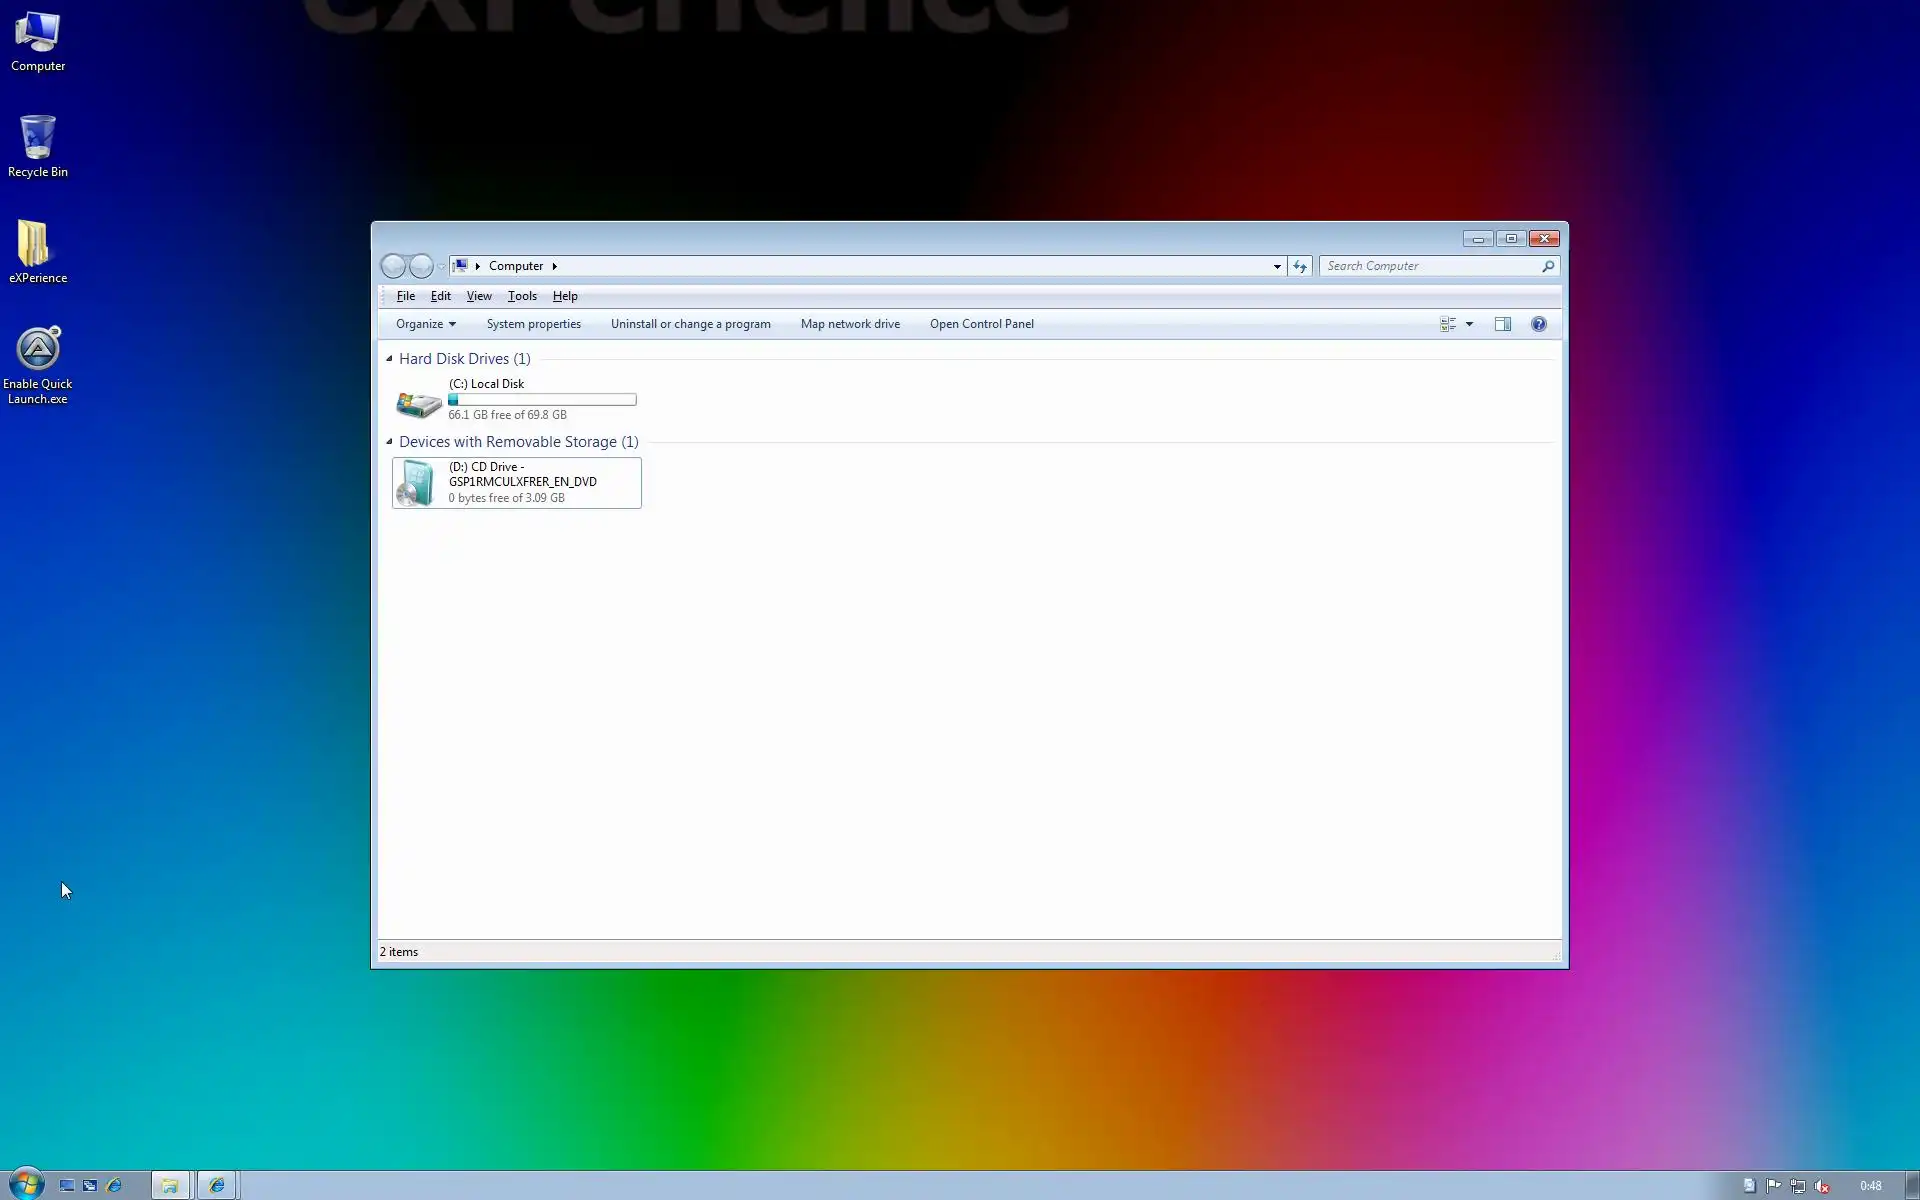Open the Tools menu
This screenshot has width=1920, height=1200.
coord(522,296)
